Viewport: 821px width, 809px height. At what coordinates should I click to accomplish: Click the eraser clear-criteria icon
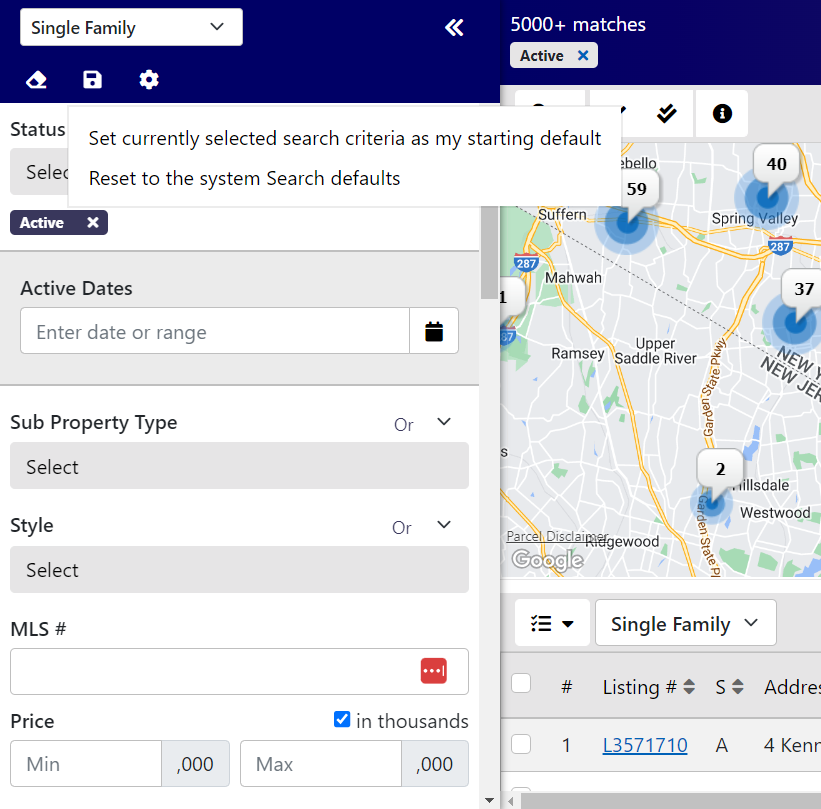(x=36, y=80)
